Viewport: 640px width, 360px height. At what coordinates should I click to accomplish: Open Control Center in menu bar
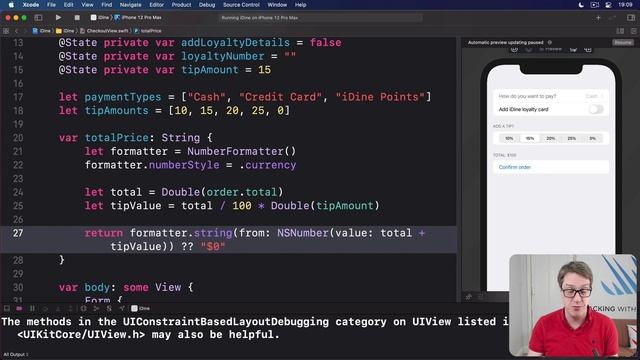click(608, 5)
